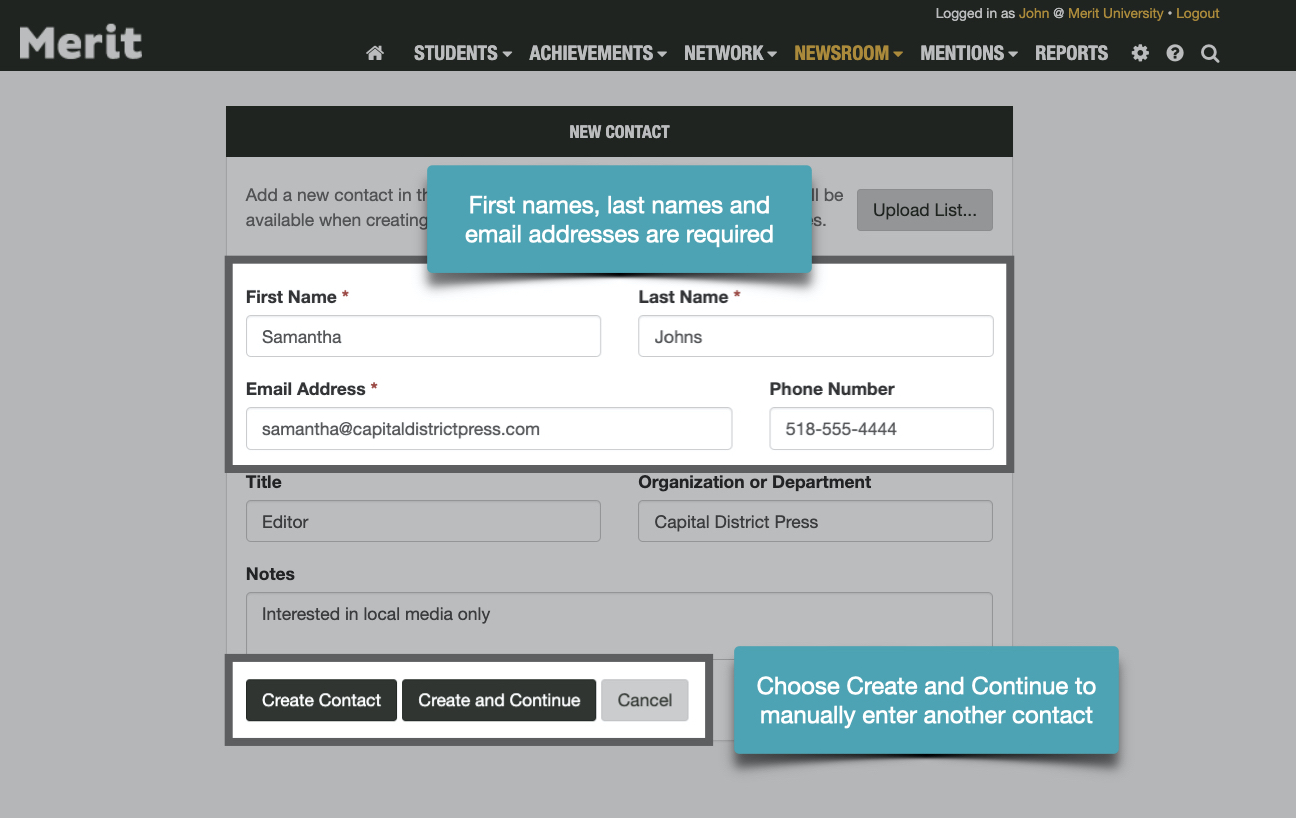This screenshot has width=1296, height=818.
Task: Go to the Reports page
Action: pyautogui.click(x=1071, y=54)
